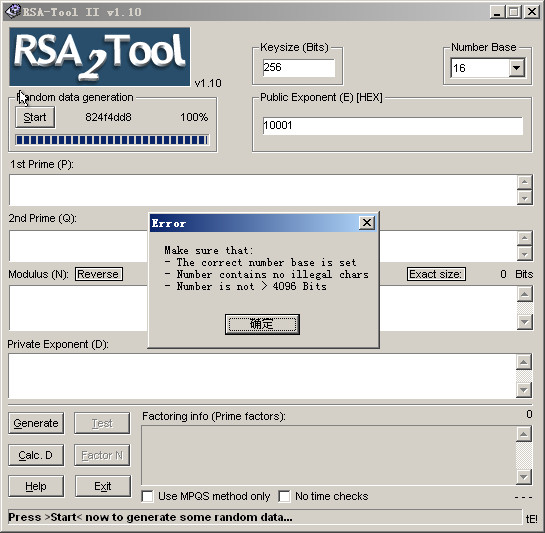Image resolution: width=545 pixels, height=533 pixels.
Task: Start random data generation
Action: (x=35, y=118)
